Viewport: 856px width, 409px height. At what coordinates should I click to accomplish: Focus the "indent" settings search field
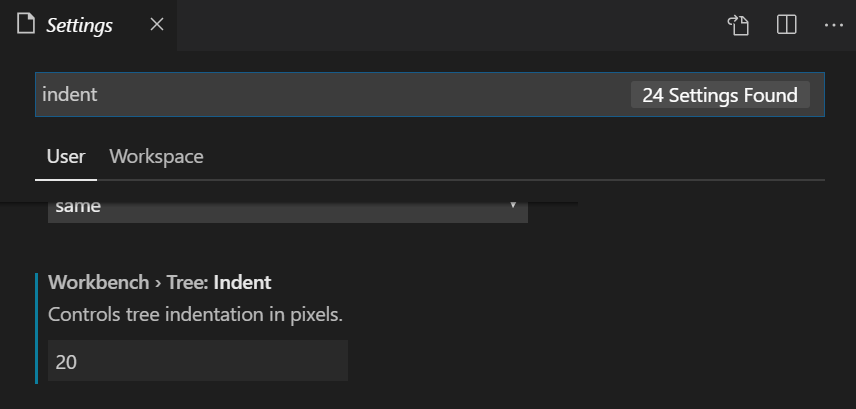[x=430, y=94]
